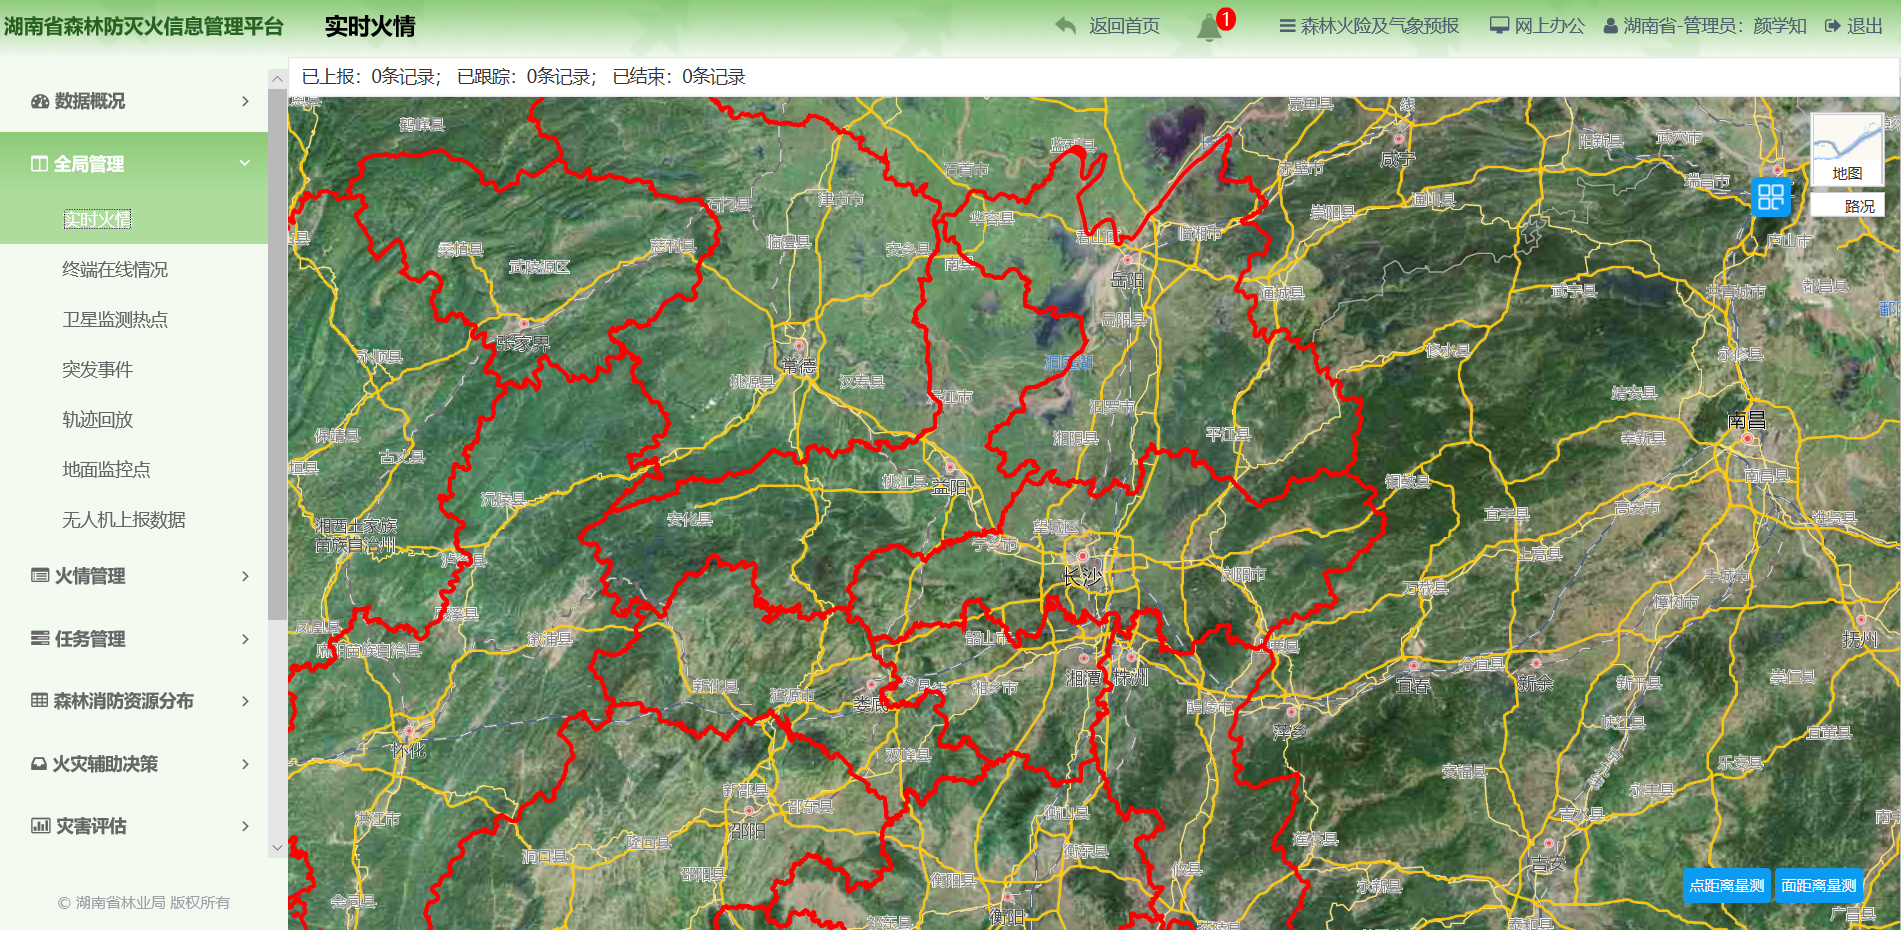
Task: Toggle the 路况 traffic layer
Action: pyautogui.click(x=1847, y=206)
